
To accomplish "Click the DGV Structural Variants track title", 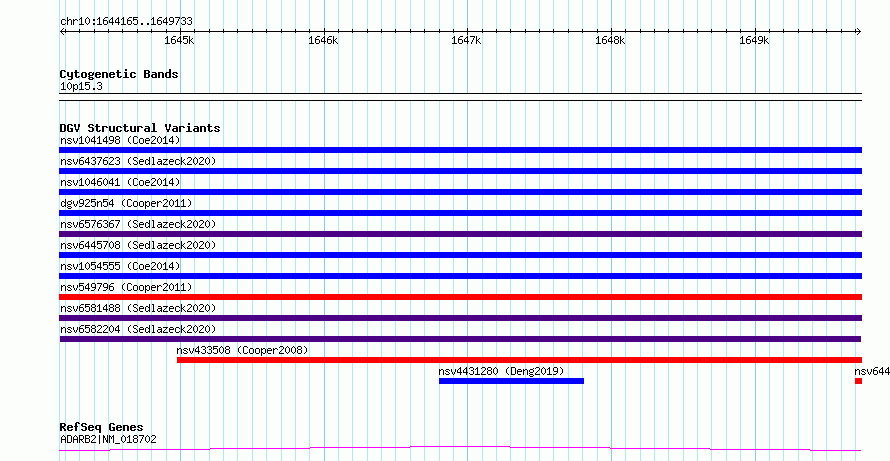I will 140,128.
